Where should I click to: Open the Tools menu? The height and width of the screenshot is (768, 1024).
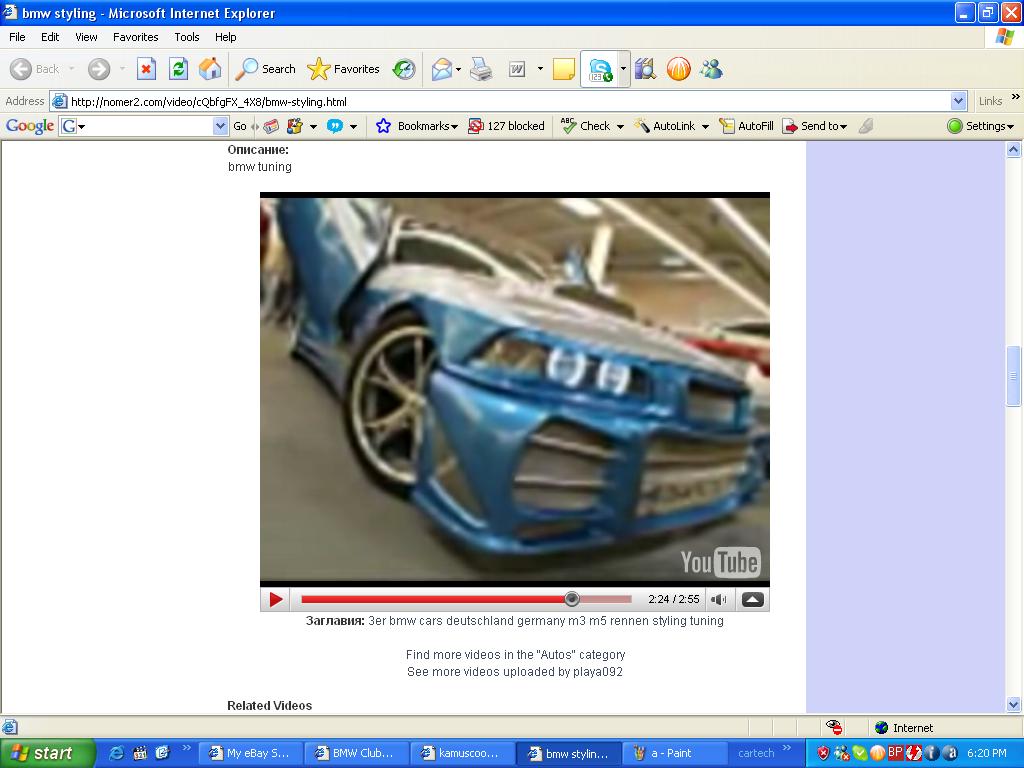(x=187, y=37)
